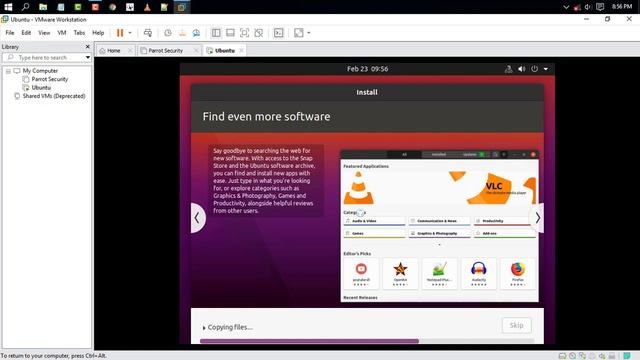Close the Library panel
This screenshot has width=640, height=360.
[87, 47]
